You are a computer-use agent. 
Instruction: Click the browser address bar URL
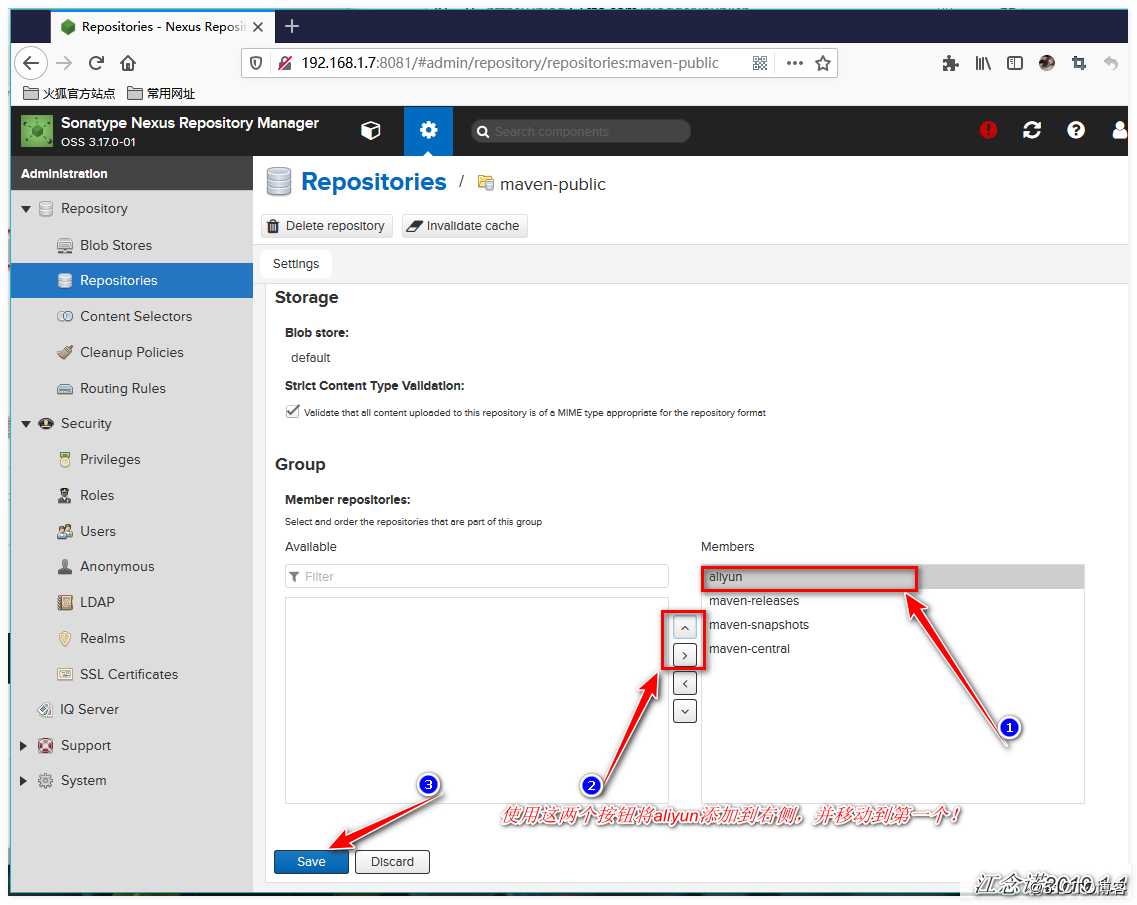click(510, 63)
